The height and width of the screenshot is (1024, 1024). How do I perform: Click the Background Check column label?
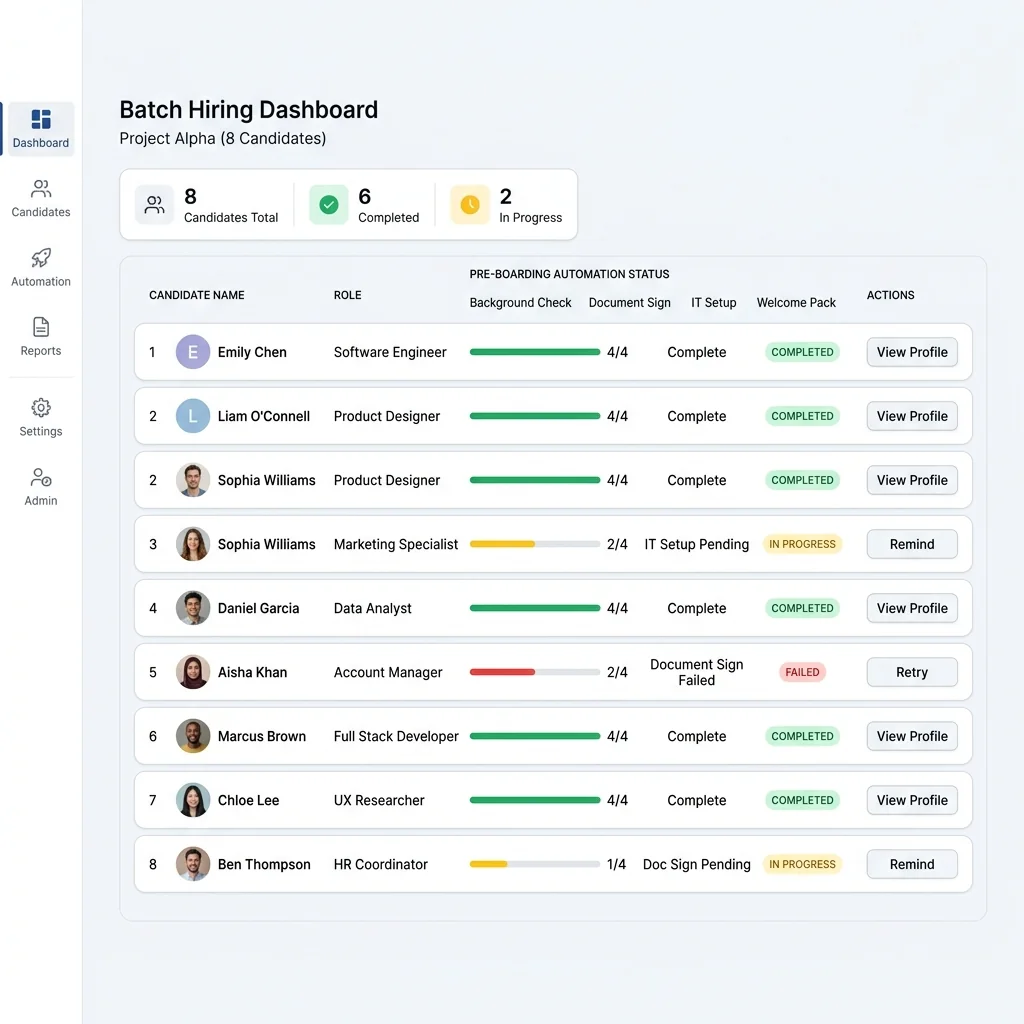pyautogui.click(x=520, y=302)
